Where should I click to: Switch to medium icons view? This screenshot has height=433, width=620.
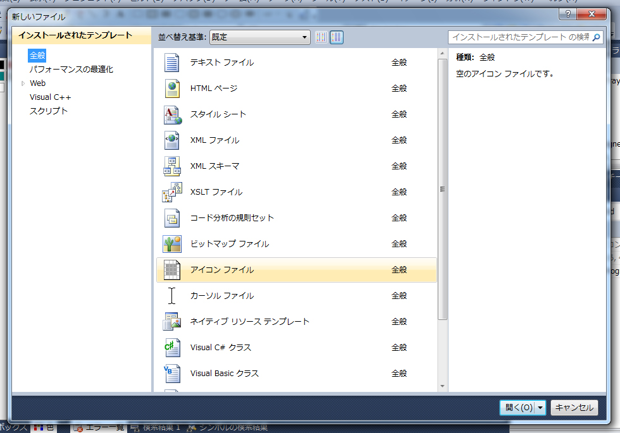336,37
